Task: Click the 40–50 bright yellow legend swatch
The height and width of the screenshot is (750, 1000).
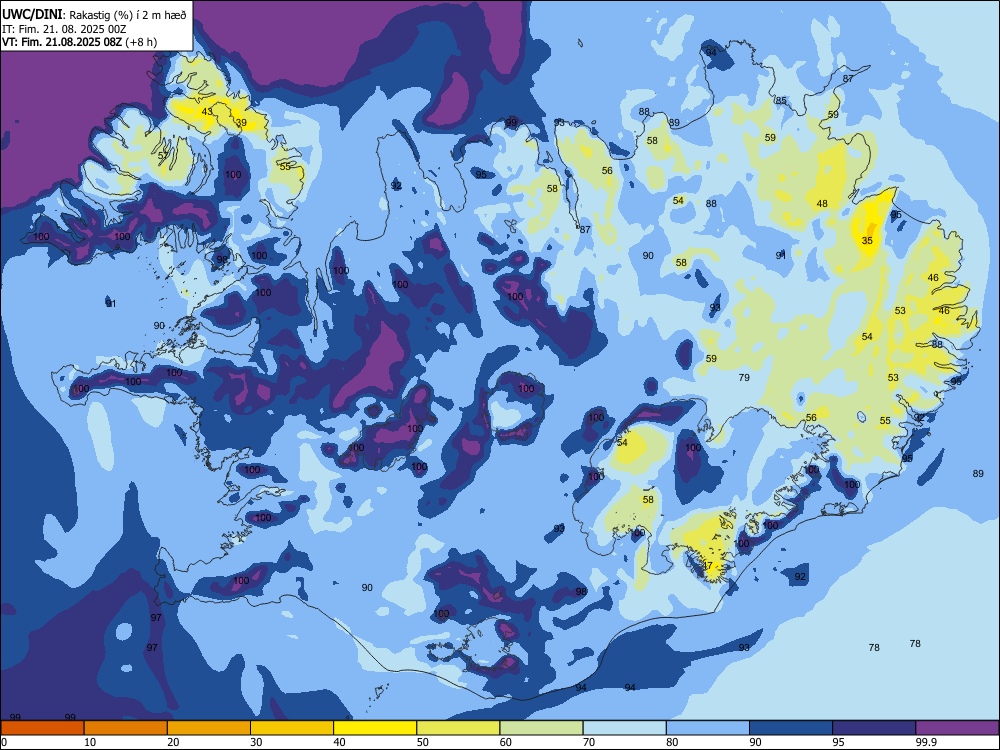Action: [x=375, y=728]
